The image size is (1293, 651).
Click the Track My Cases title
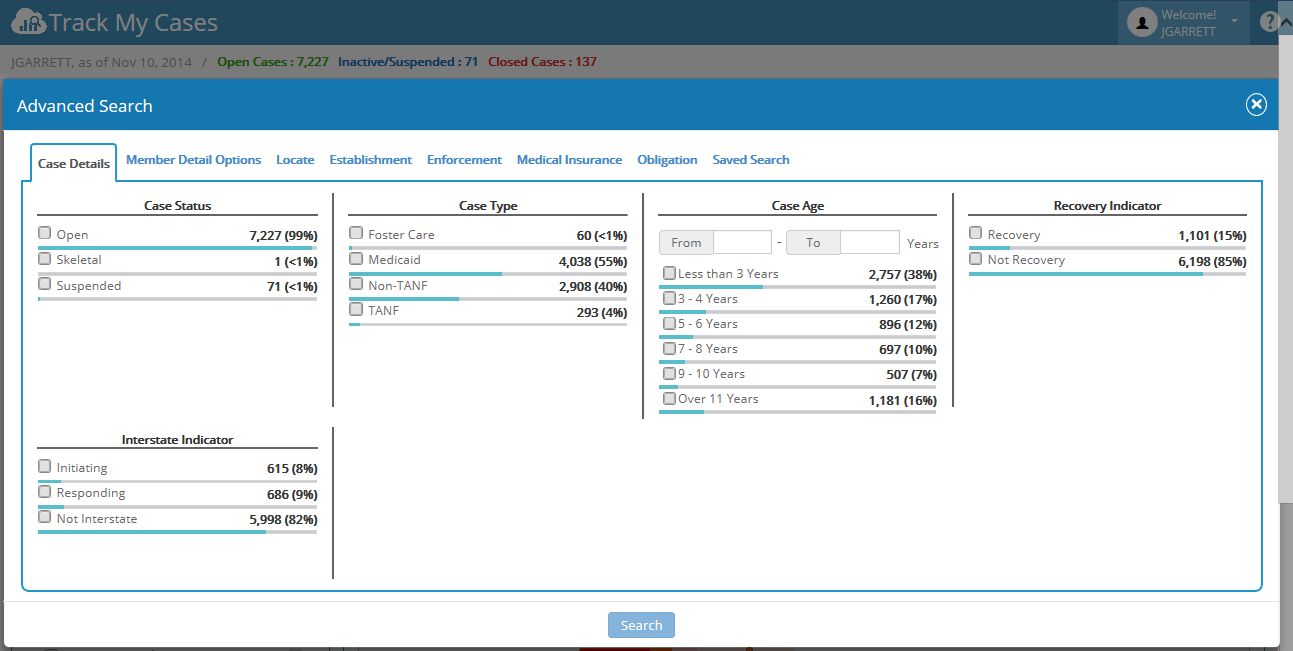134,22
